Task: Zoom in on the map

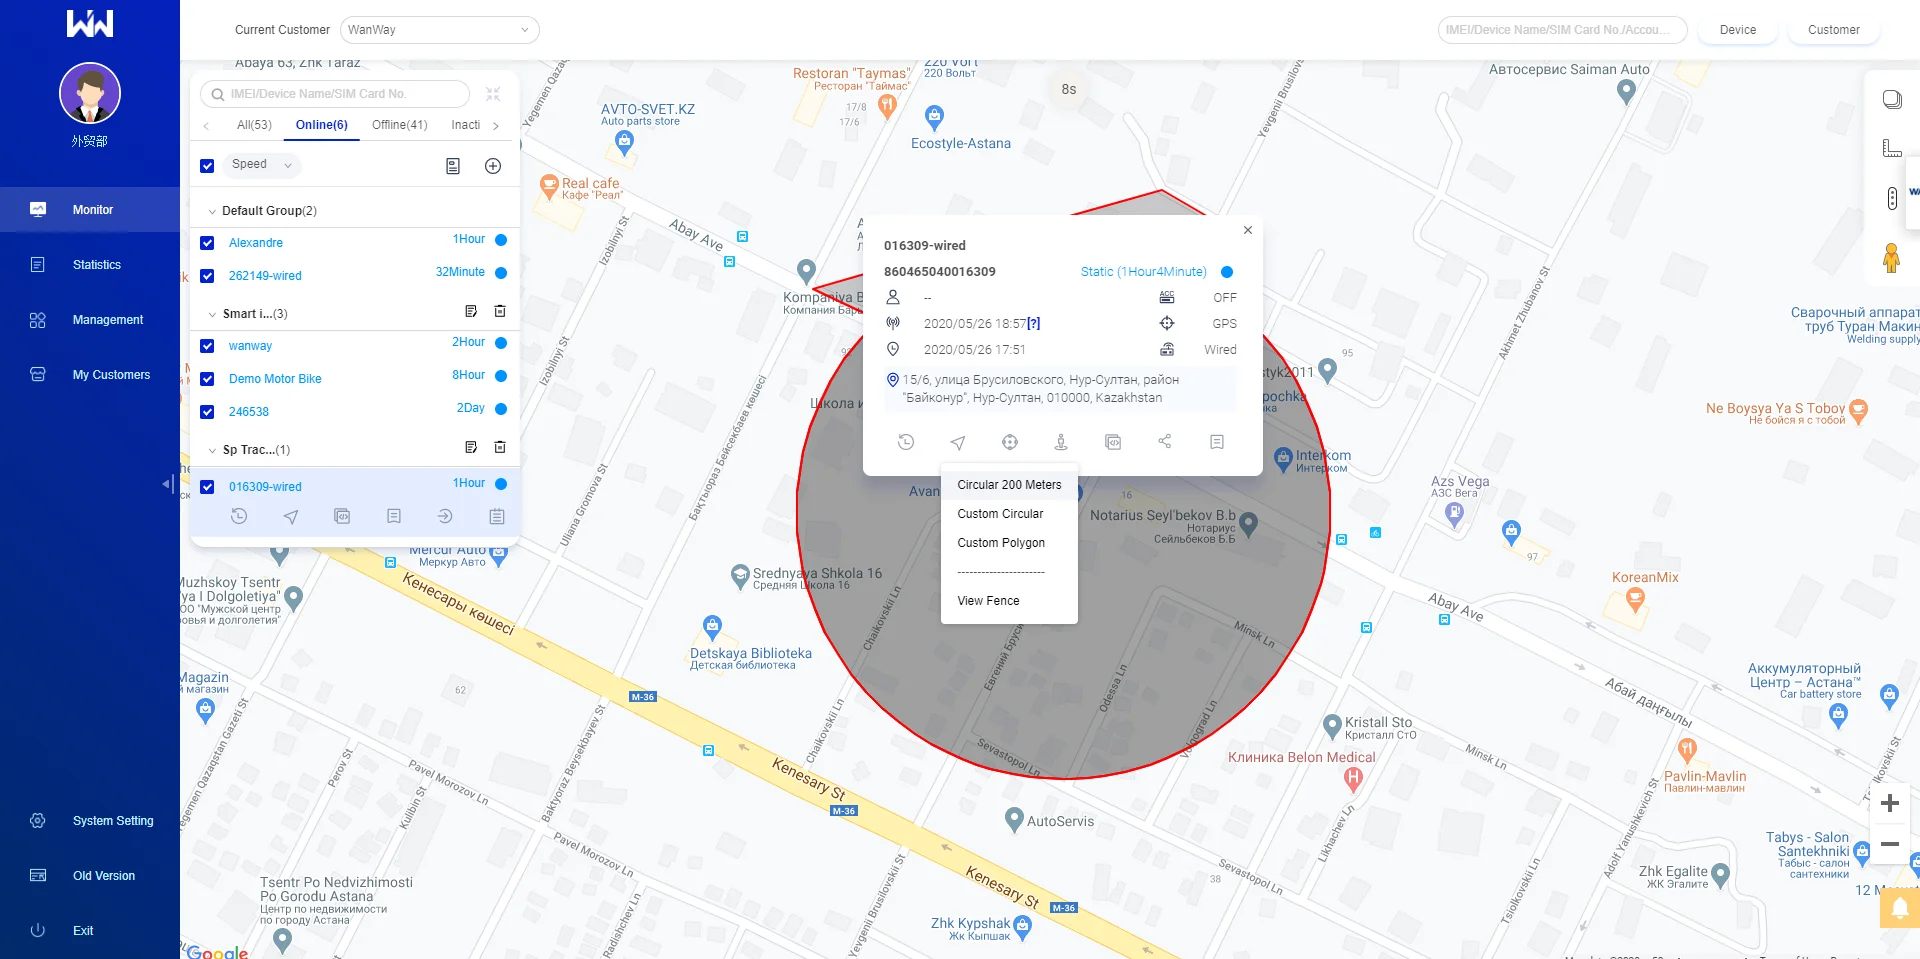Action: point(1890,803)
